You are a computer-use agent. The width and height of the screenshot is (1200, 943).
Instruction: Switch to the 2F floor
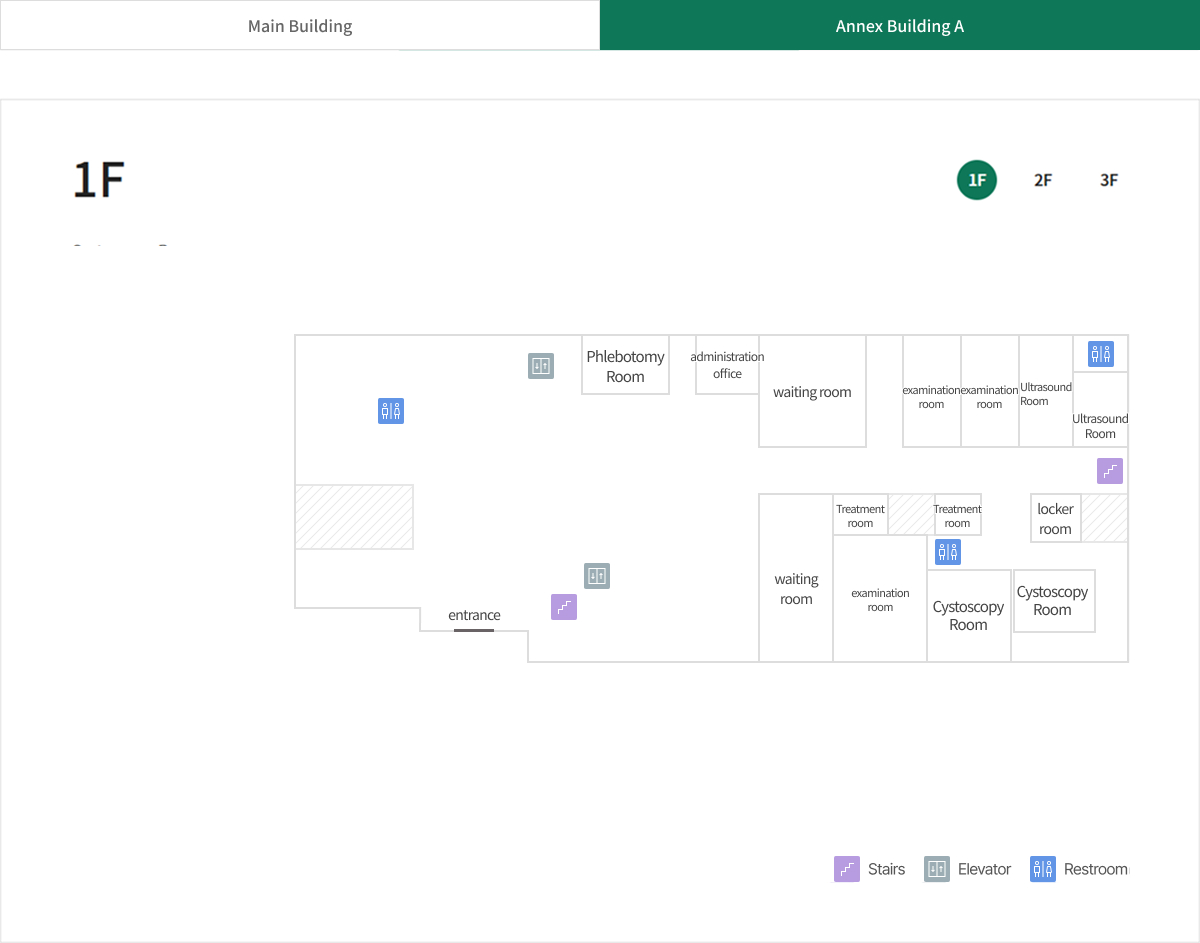click(1043, 180)
